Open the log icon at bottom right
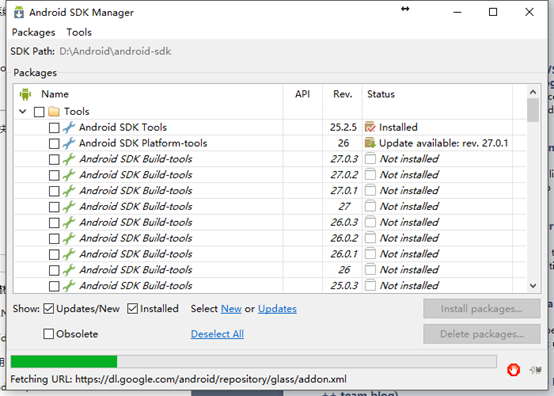Image resolution: width=554 pixels, height=396 pixels. click(x=535, y=370)
